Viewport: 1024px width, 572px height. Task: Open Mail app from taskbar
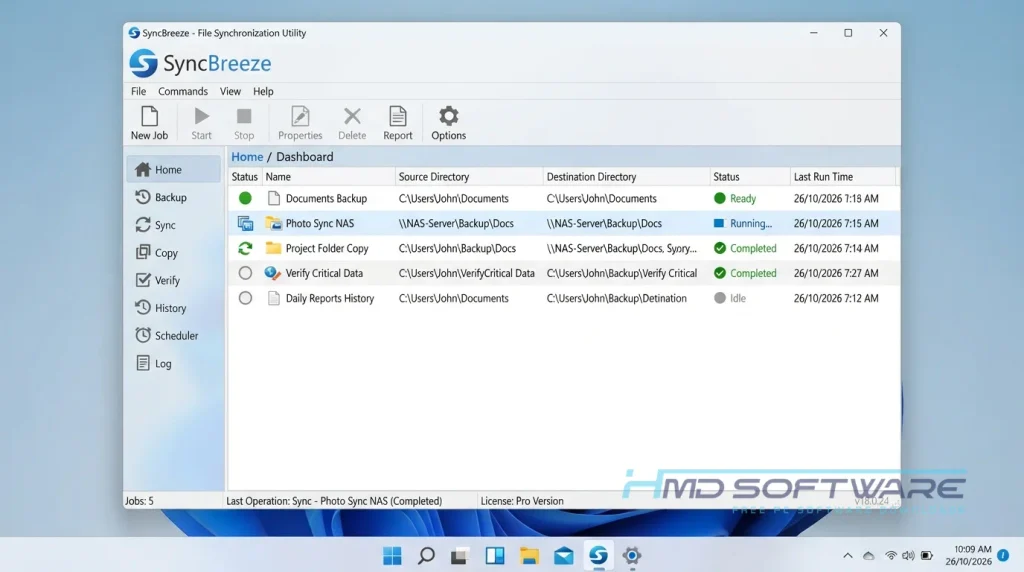(564, 556)
